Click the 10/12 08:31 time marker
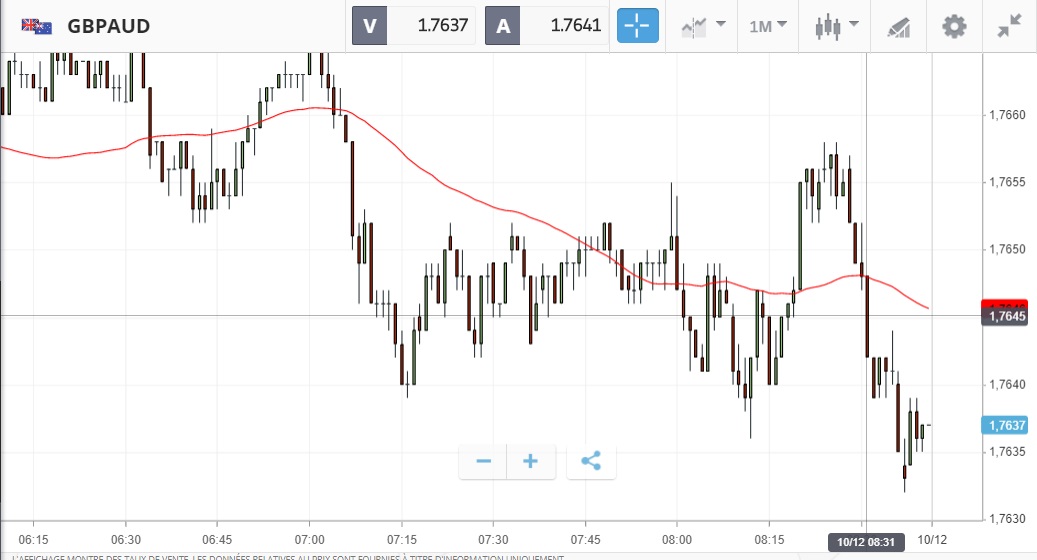The width and height of the screenshot is (1037, 560). [x=865, y=542]
